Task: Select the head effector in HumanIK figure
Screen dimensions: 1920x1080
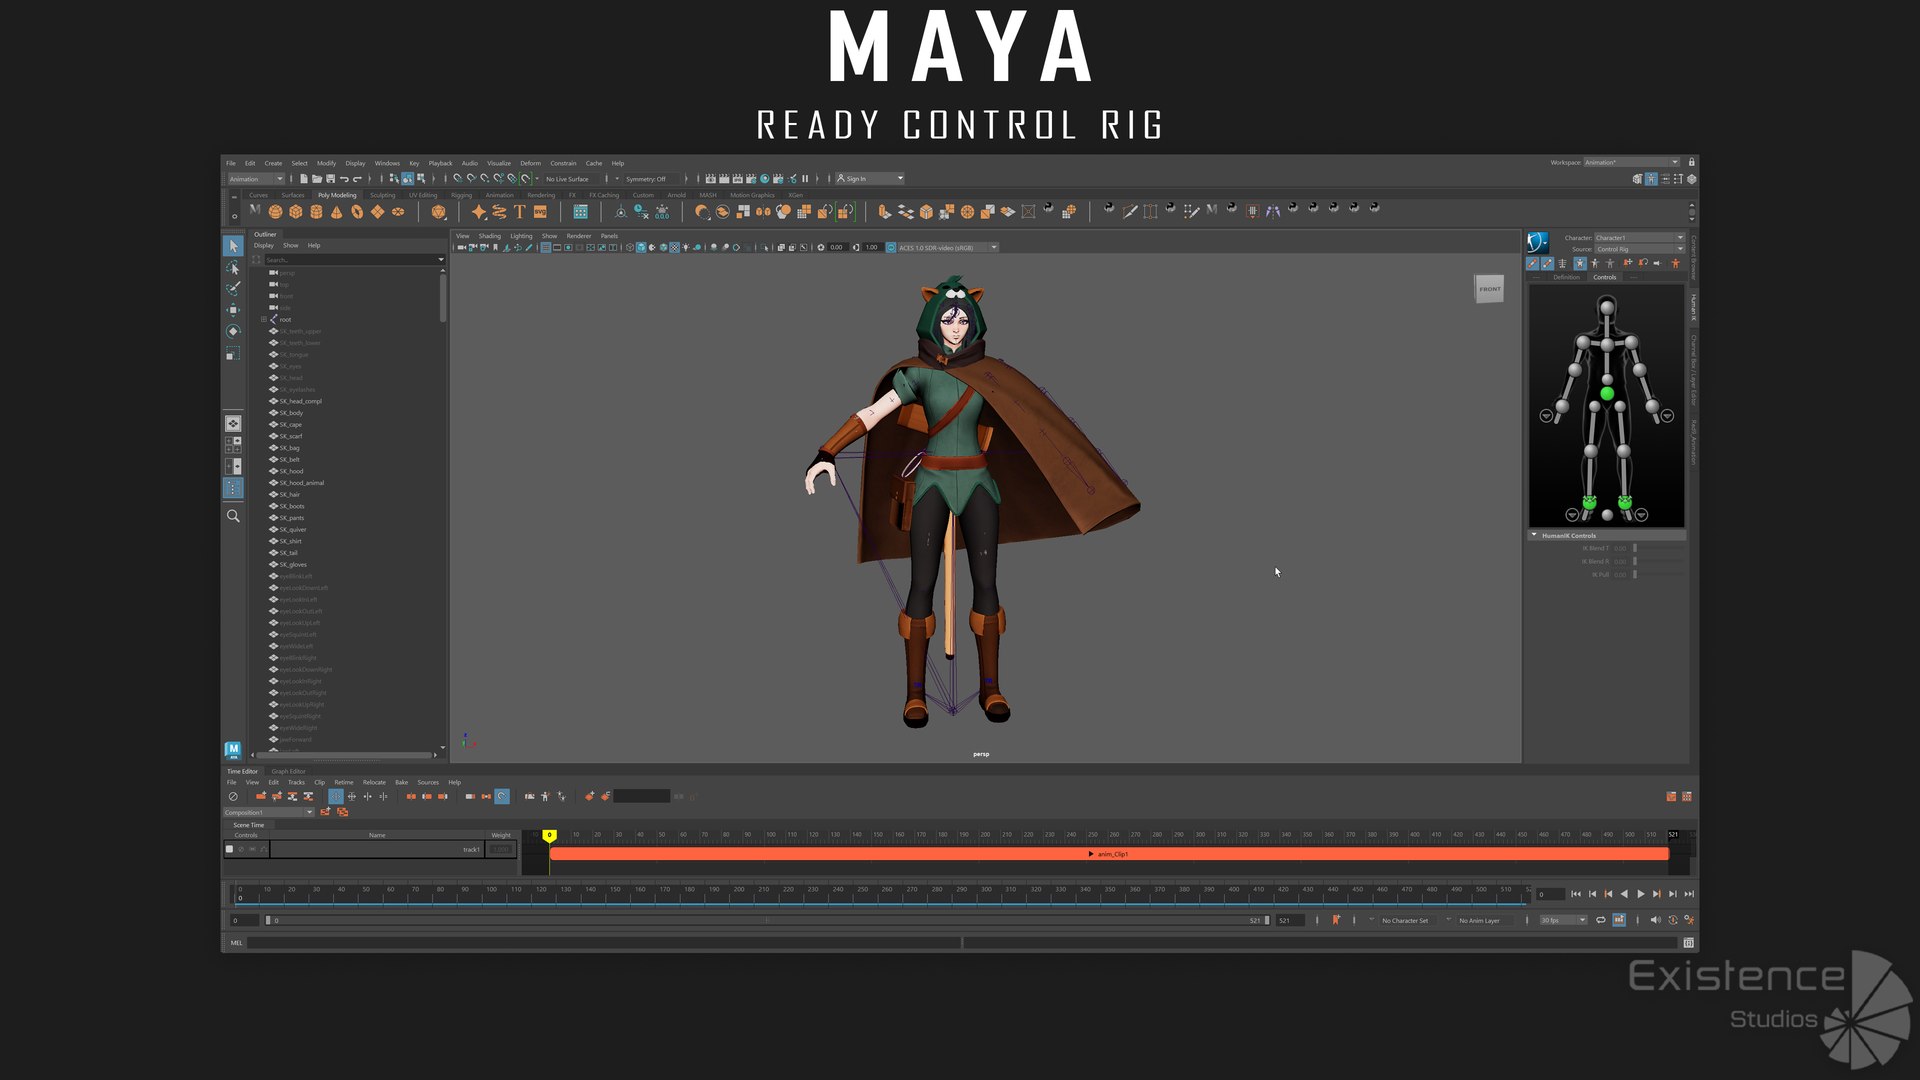Action: tap(1607, 307)
